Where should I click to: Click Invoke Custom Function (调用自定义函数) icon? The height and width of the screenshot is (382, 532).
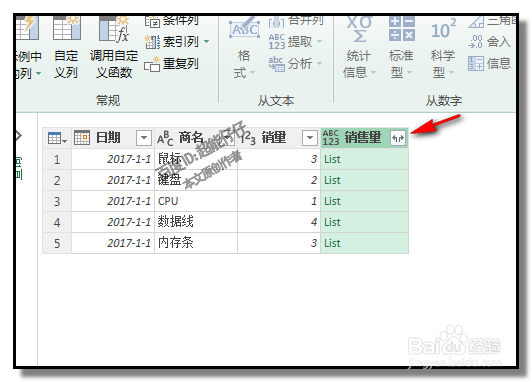(x=114, y=29)
